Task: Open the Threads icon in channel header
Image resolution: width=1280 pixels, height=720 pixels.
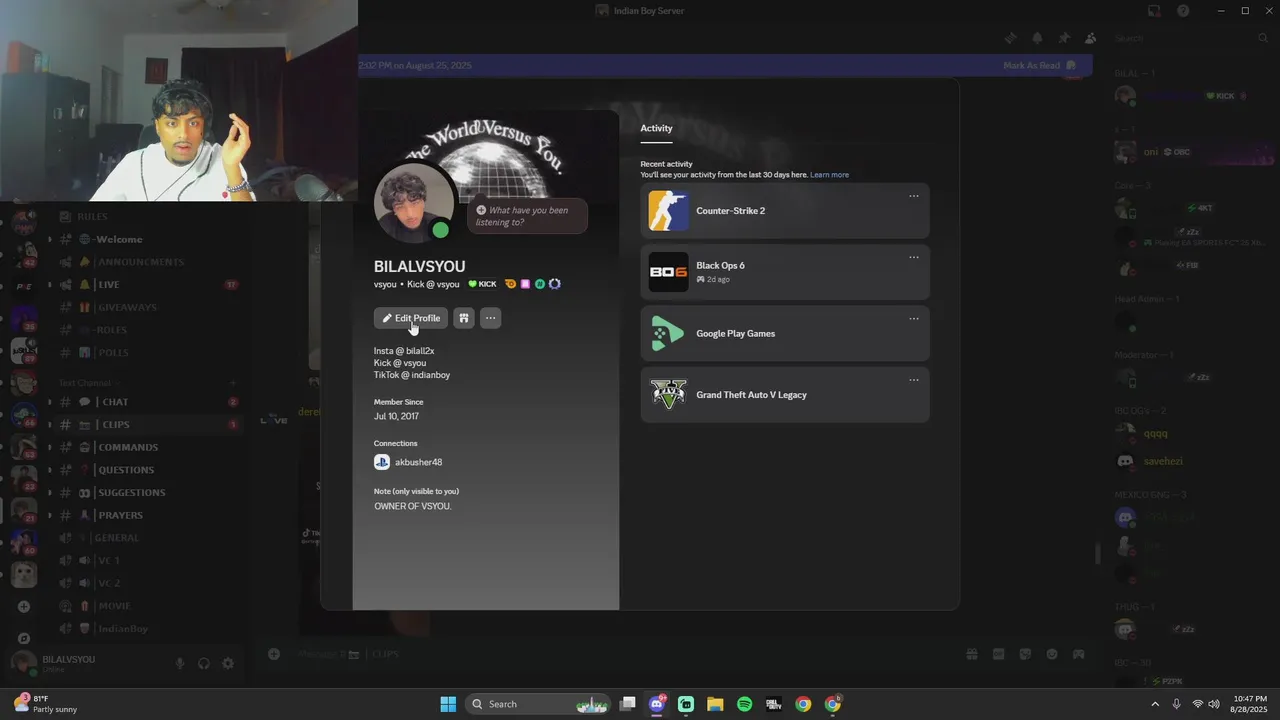Action: [x=1011, y=38]
